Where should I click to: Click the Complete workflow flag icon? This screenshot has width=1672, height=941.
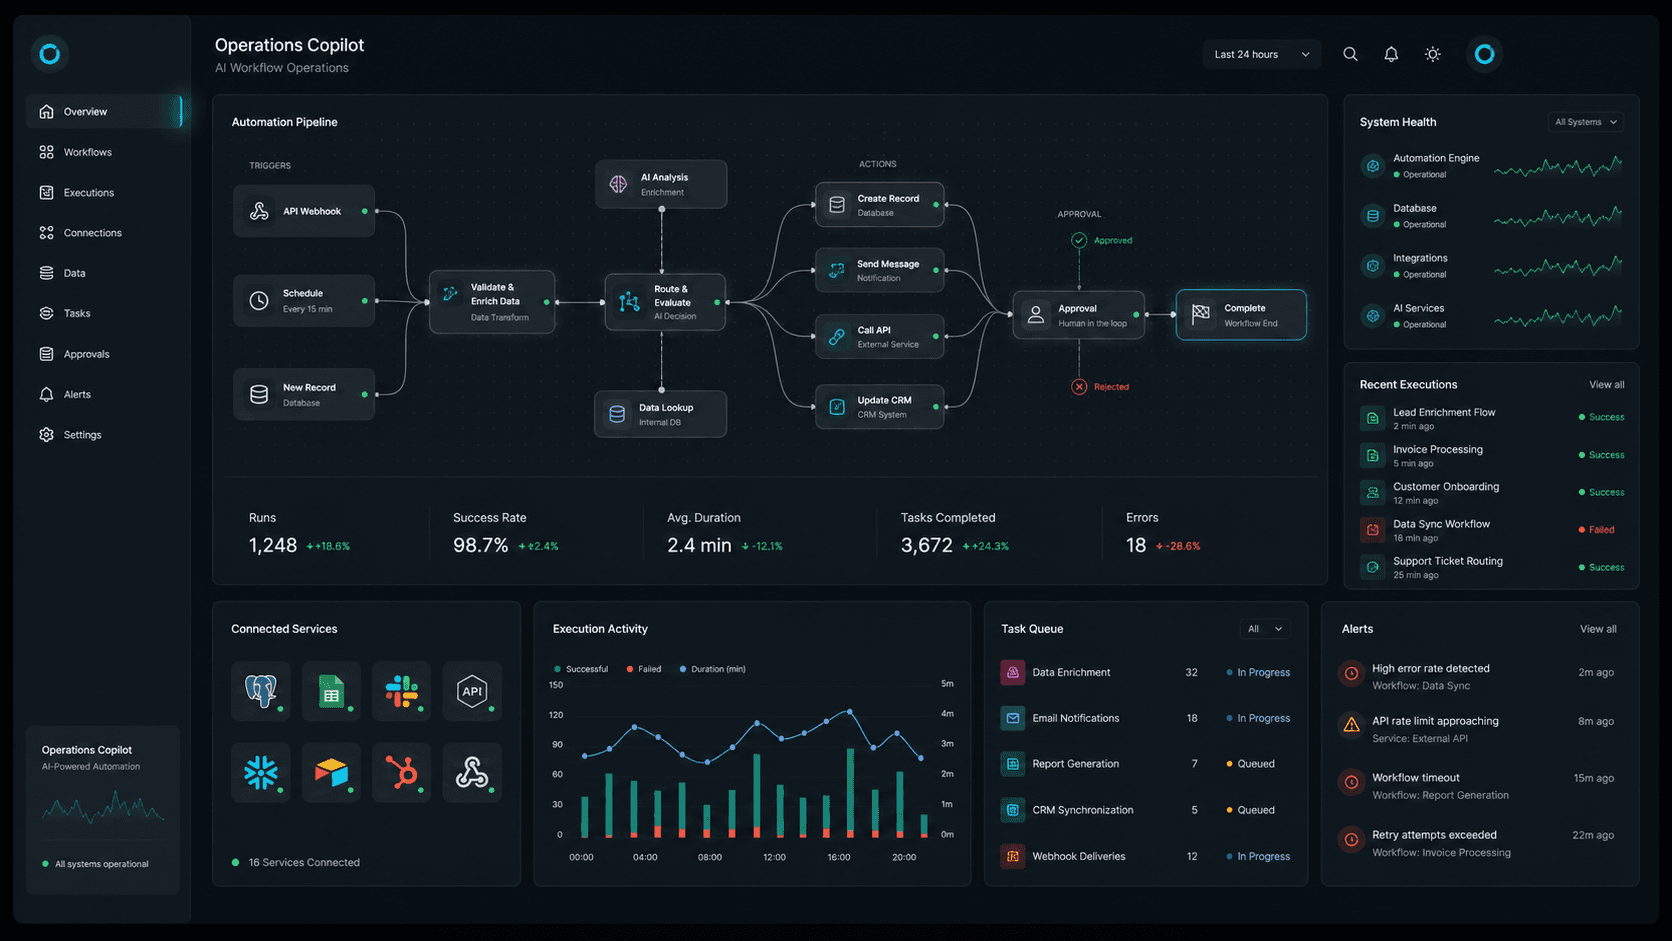click(x=1201, y=314)
